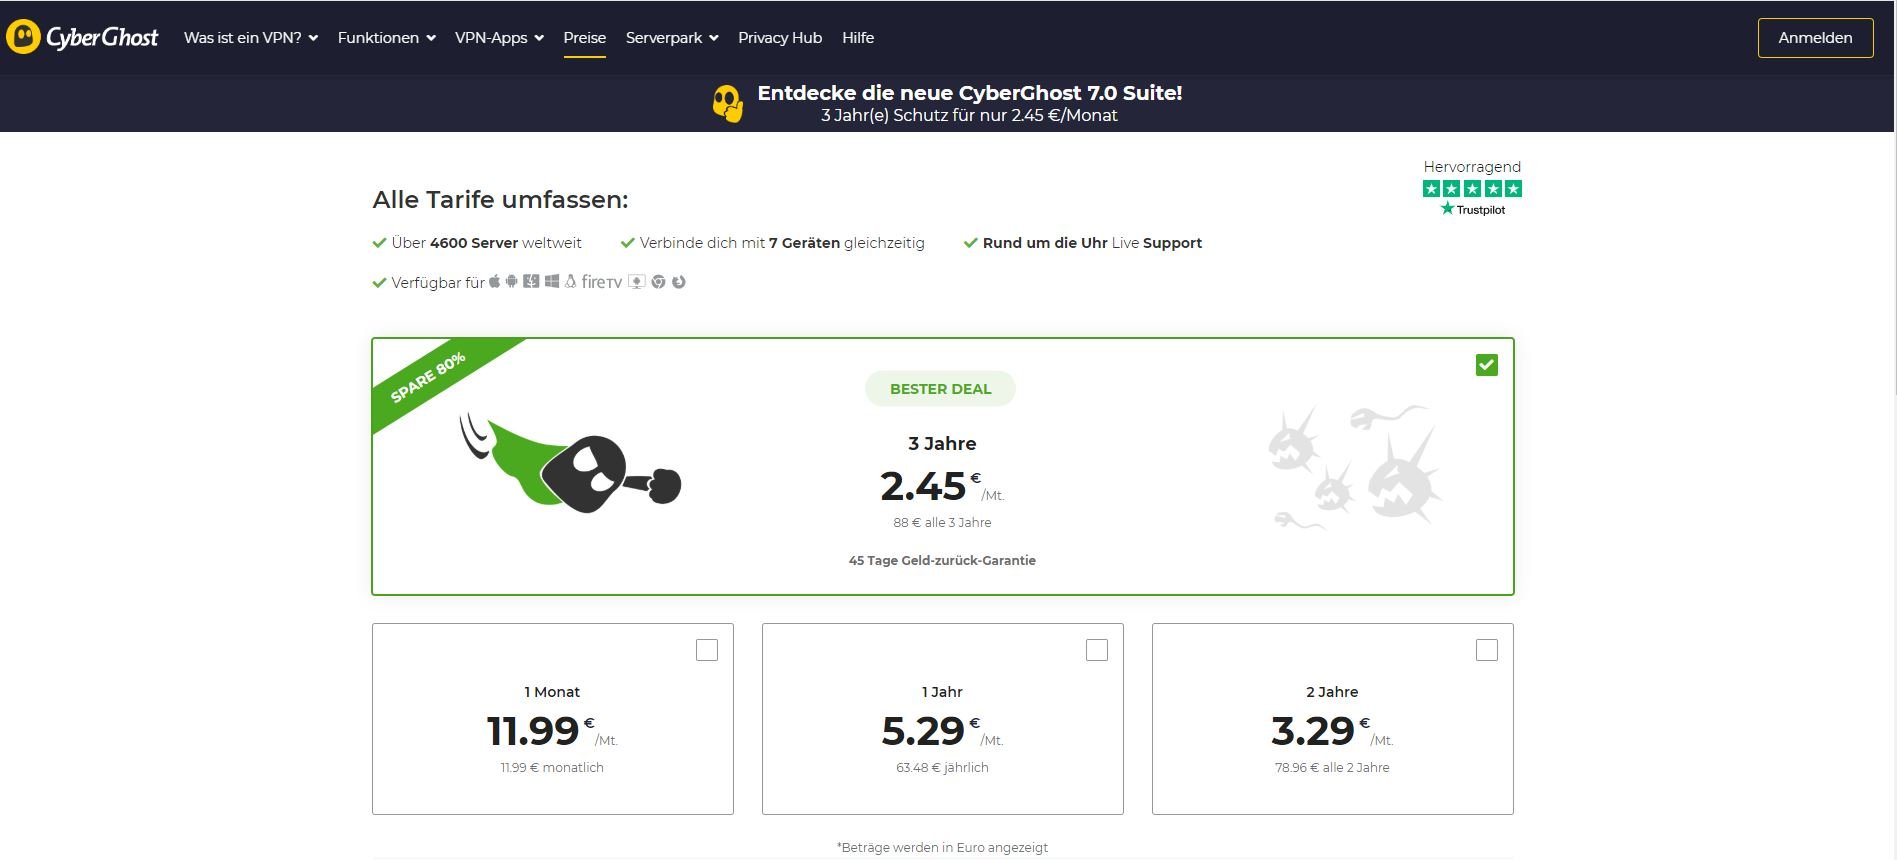The width and height of the screenshot is (1897, 860).
Task: Tick the 1 Jahr plan checkbox
Action: tap(1097, 650)
